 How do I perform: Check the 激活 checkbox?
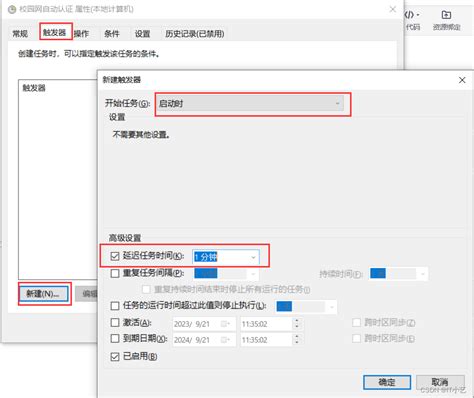click(115, 322)
